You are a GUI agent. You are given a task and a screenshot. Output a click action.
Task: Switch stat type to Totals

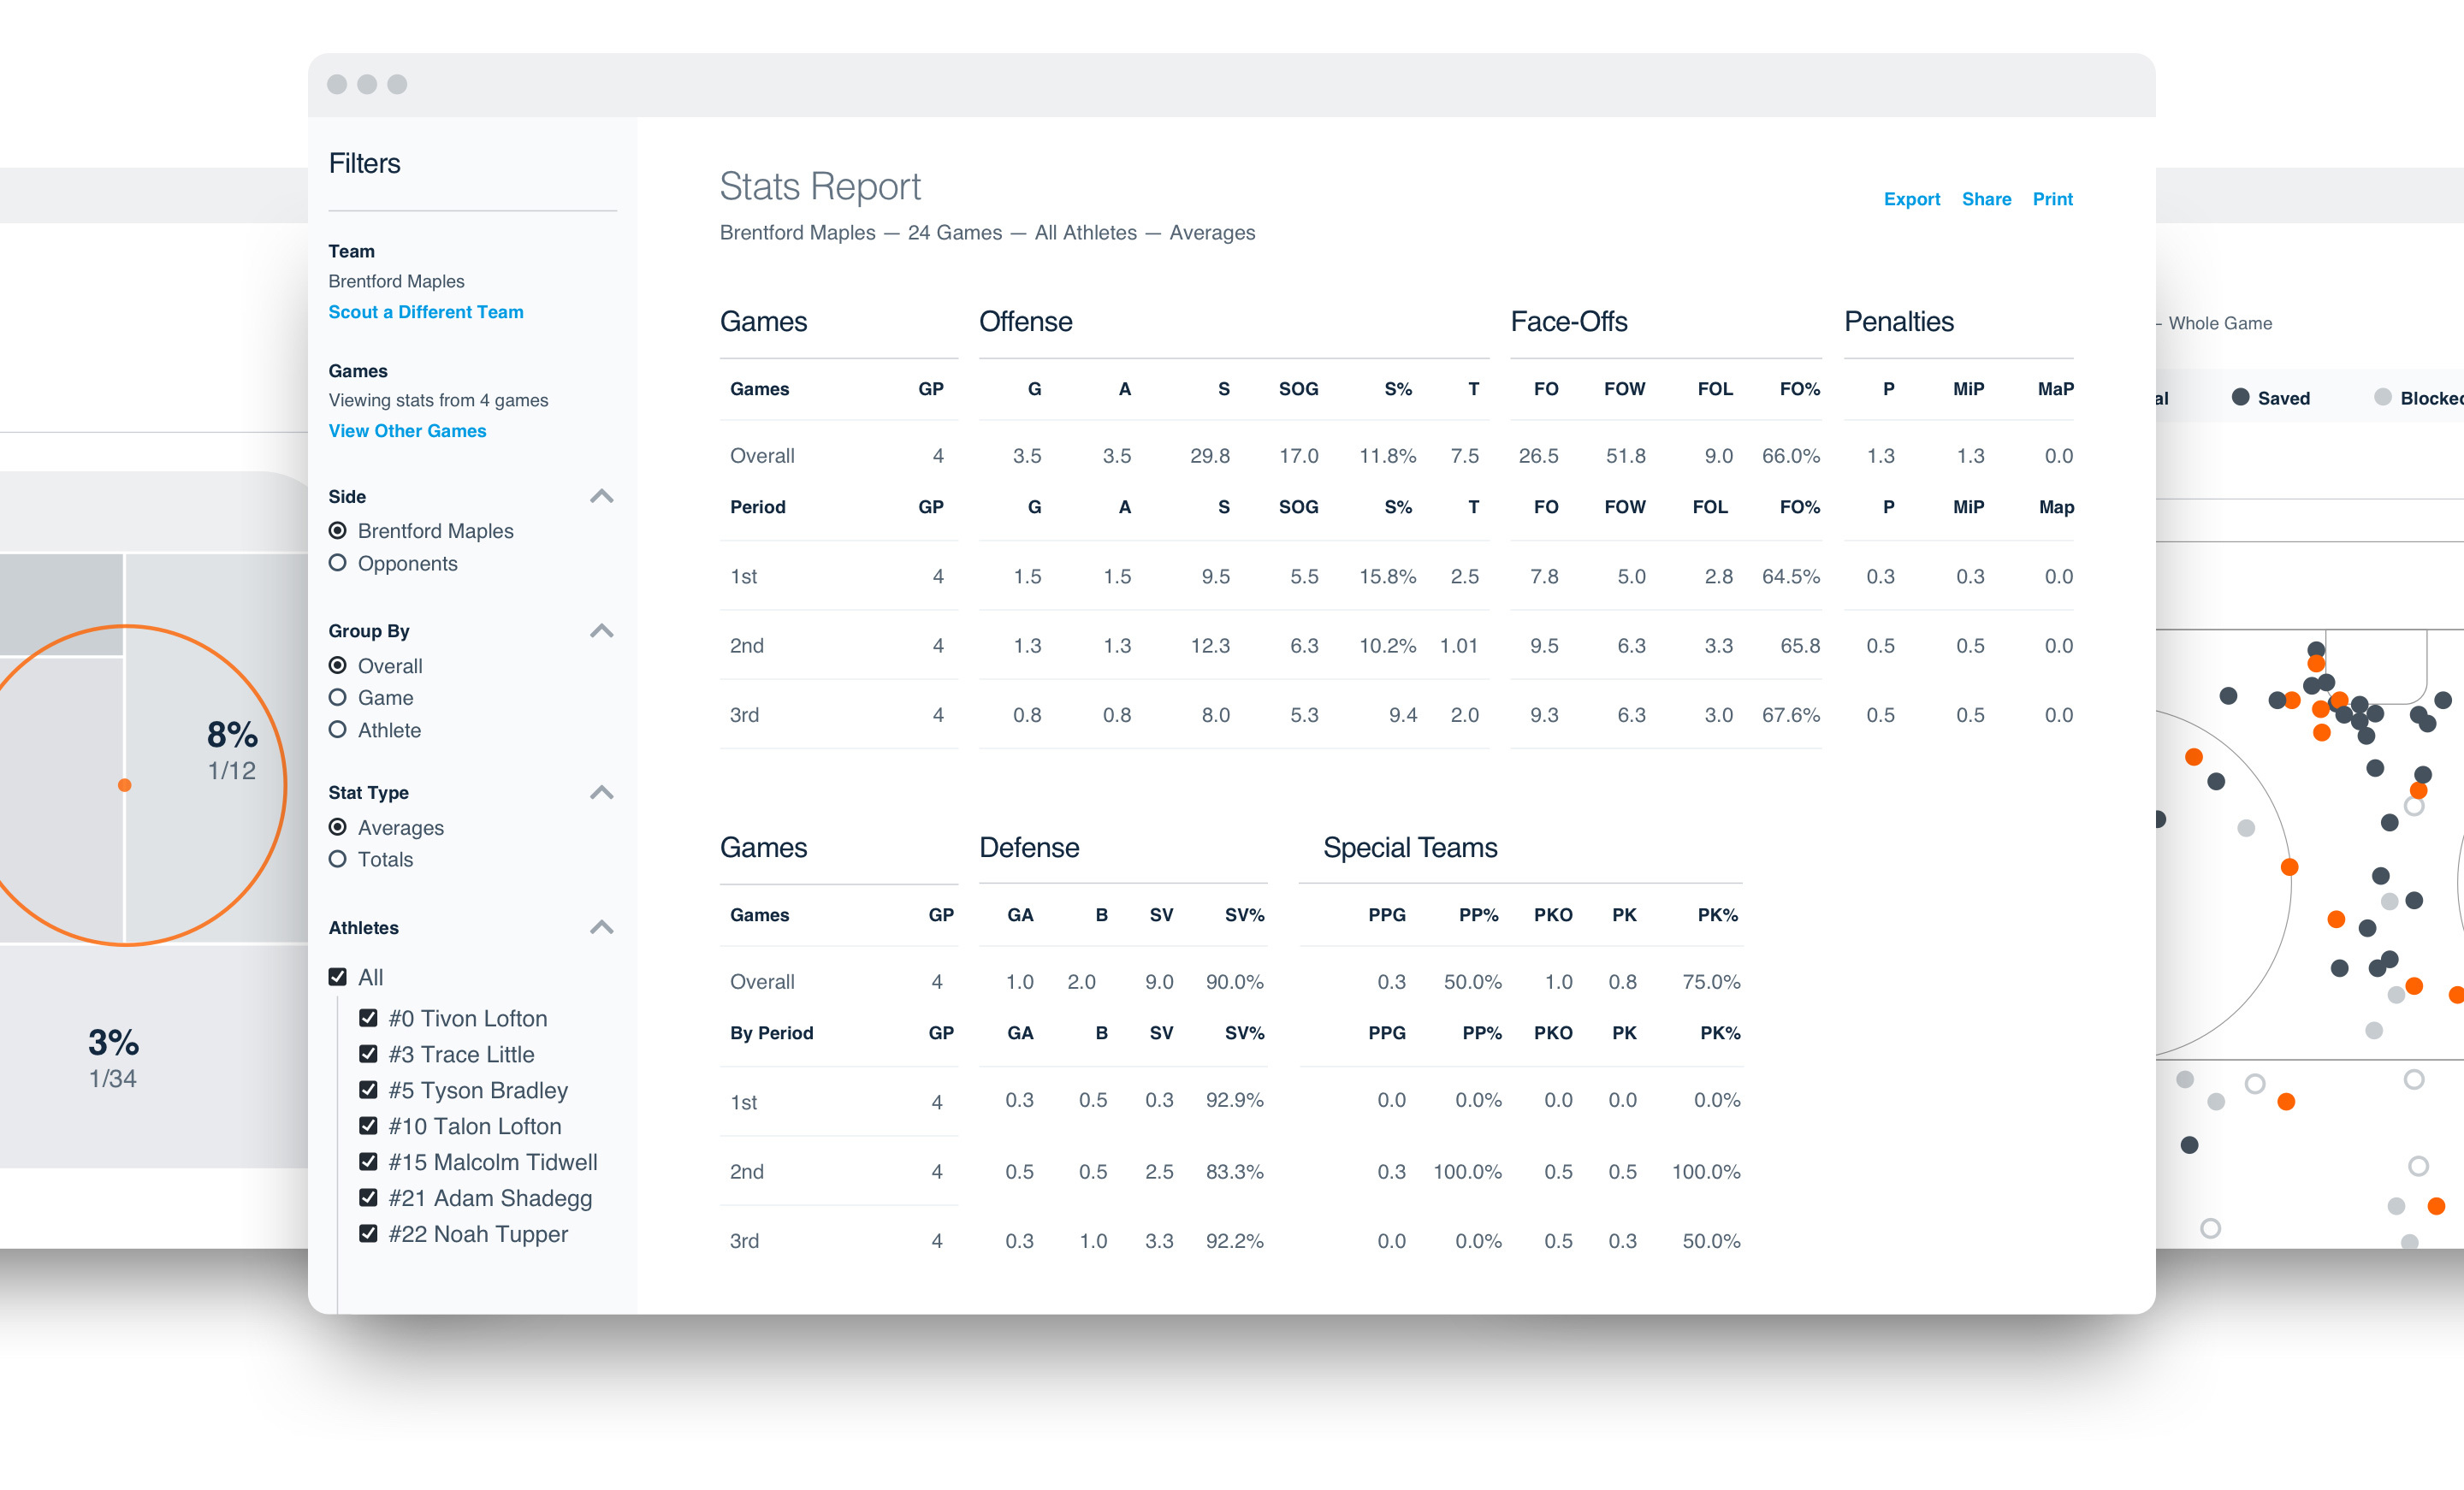(x=338, y=859)
